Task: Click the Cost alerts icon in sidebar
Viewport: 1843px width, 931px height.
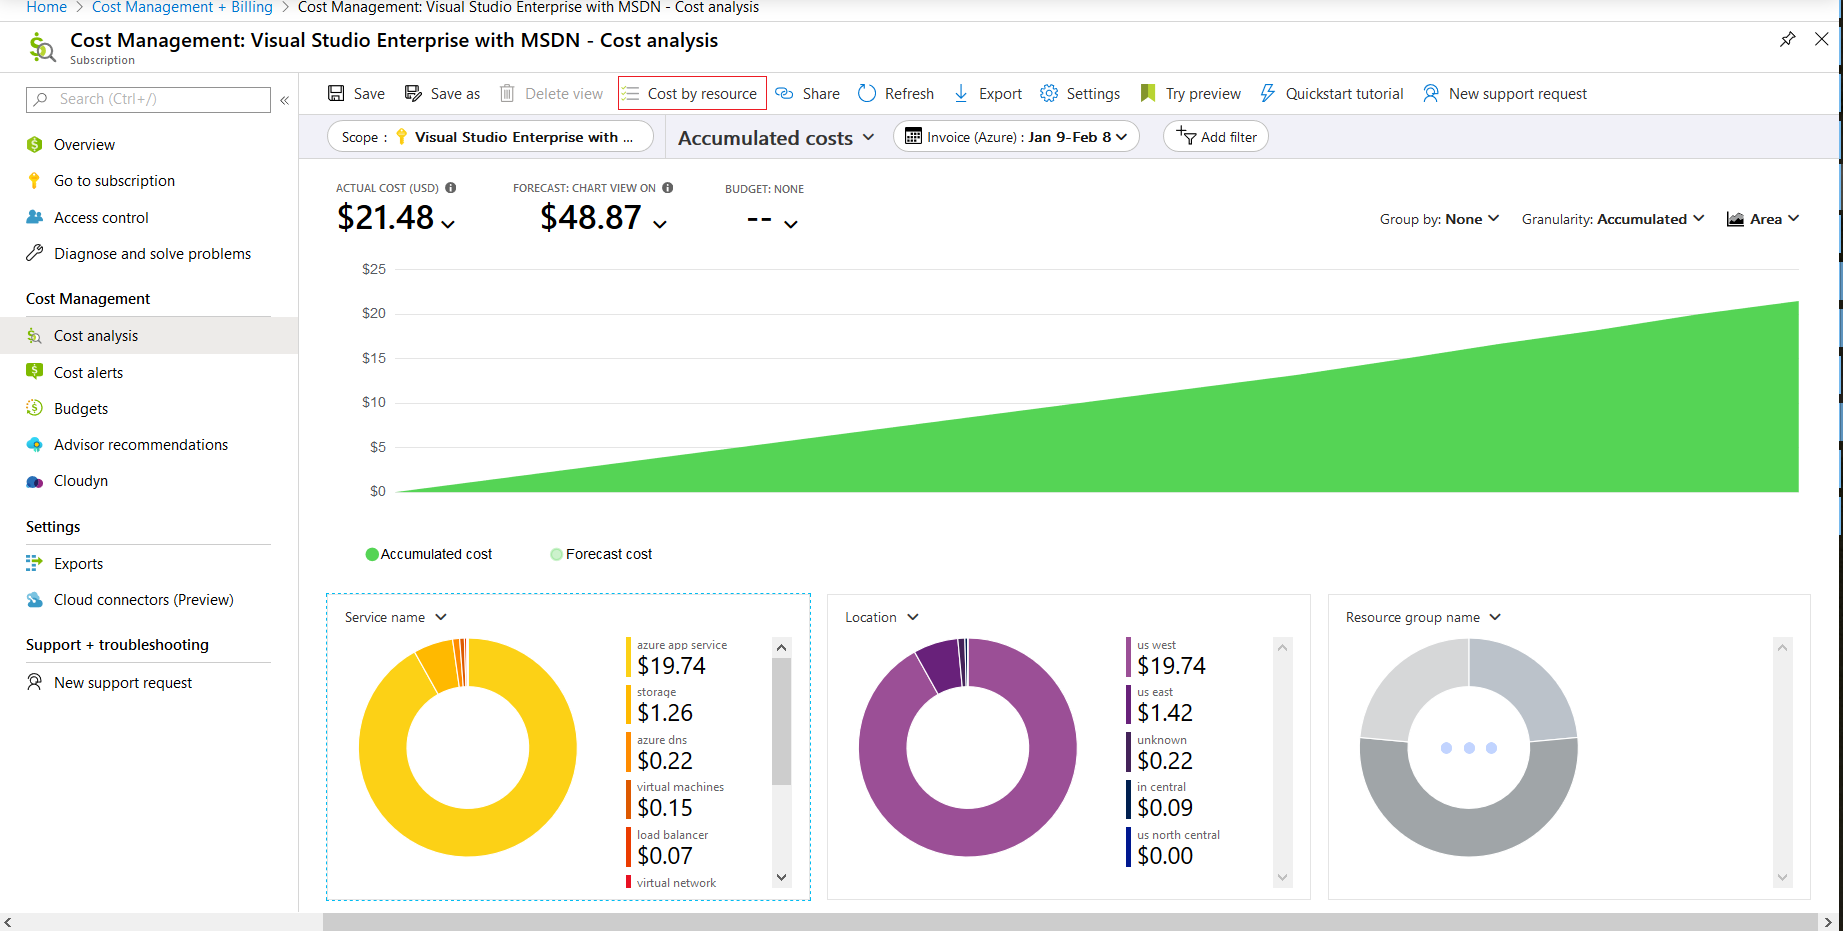Action: coord(35,371)
